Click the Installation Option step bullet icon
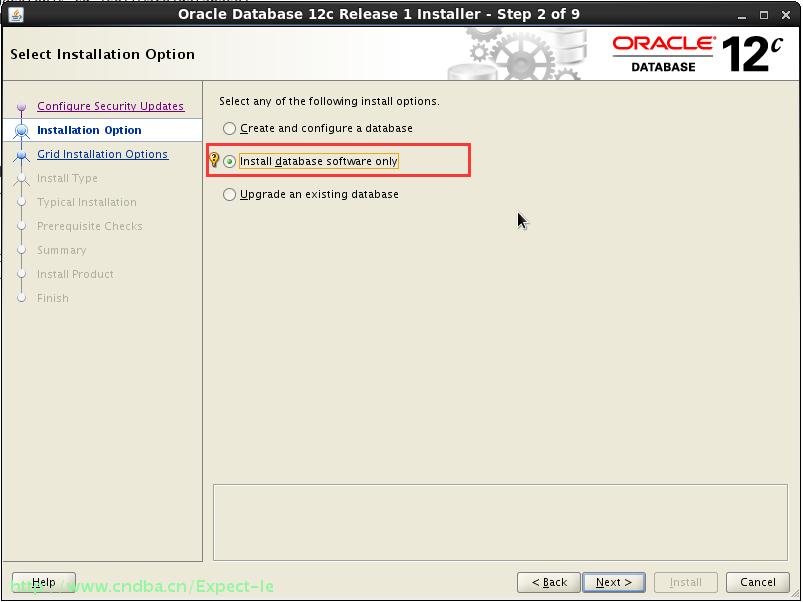This screenshot has height=602, width=803. [22, 131]
